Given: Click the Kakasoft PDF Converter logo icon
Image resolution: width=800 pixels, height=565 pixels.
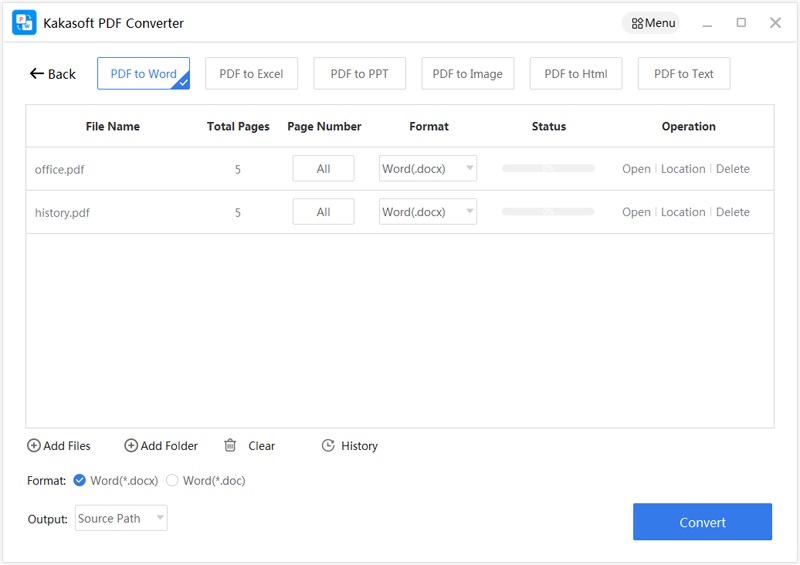Looking at the screenshot, I should point(24,23).
